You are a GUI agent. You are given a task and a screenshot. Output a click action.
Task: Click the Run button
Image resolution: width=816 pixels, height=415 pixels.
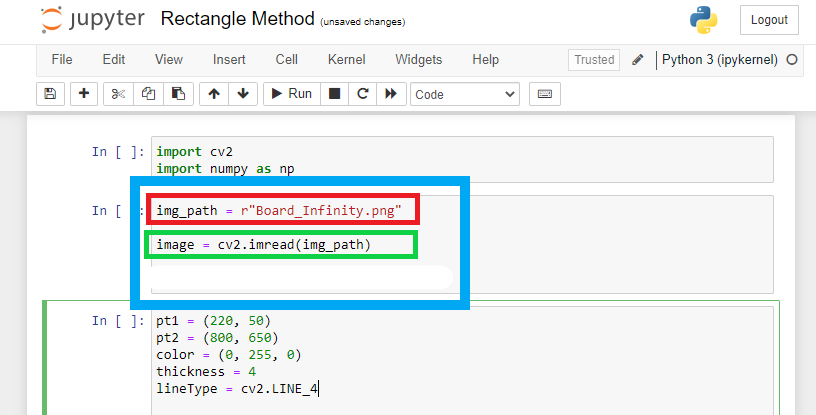pyautogui.click(x=292, y=94)
